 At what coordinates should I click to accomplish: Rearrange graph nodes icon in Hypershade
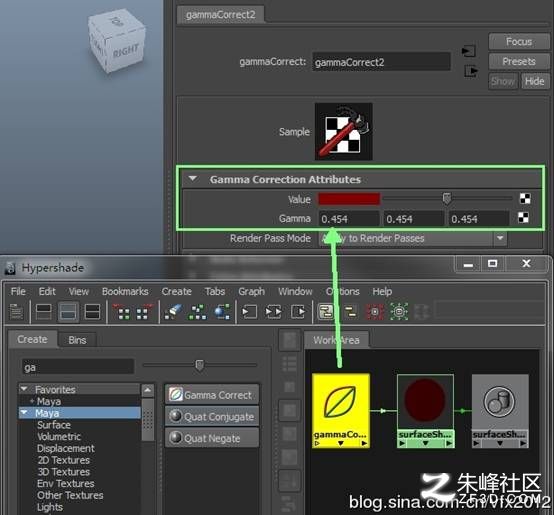197,312
